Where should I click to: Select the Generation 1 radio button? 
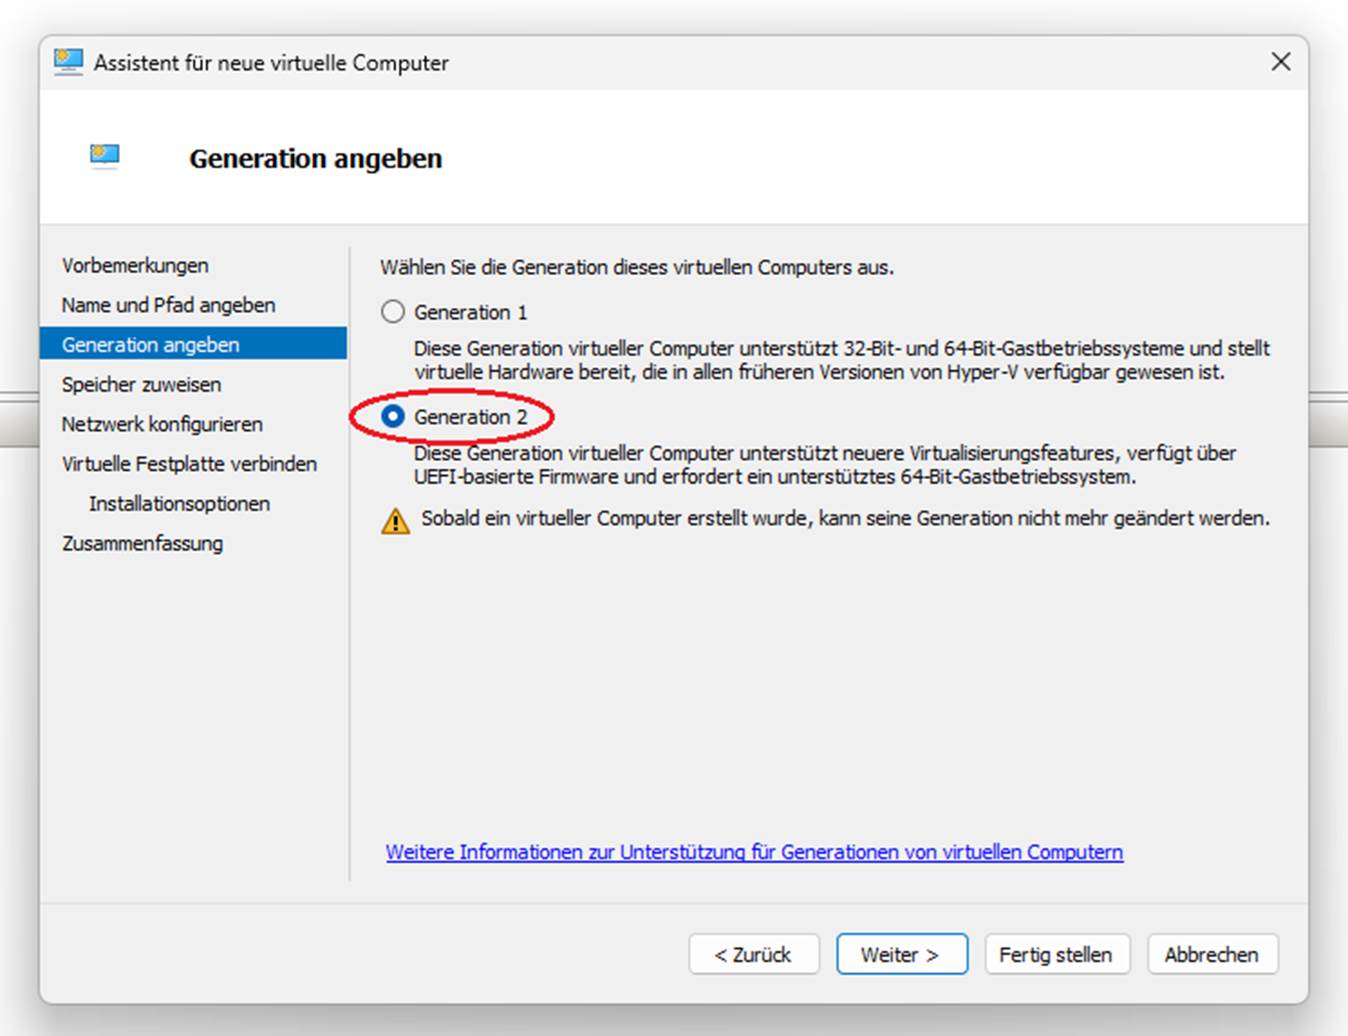393,312
